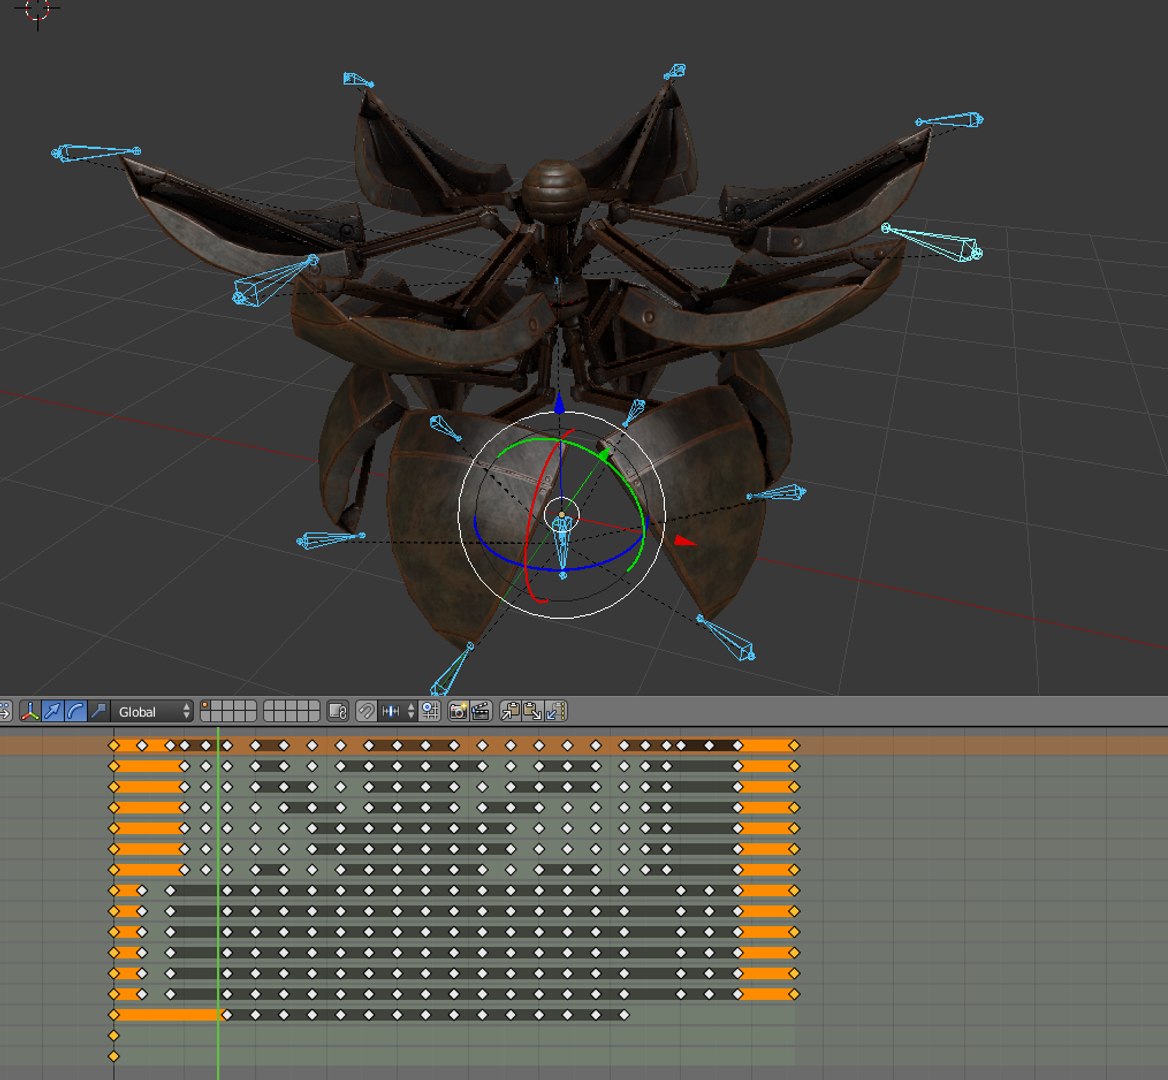Click the OpenGL render image camera icon
The height and width of the screenshot is (1080, 1168).
coord(458,711)
